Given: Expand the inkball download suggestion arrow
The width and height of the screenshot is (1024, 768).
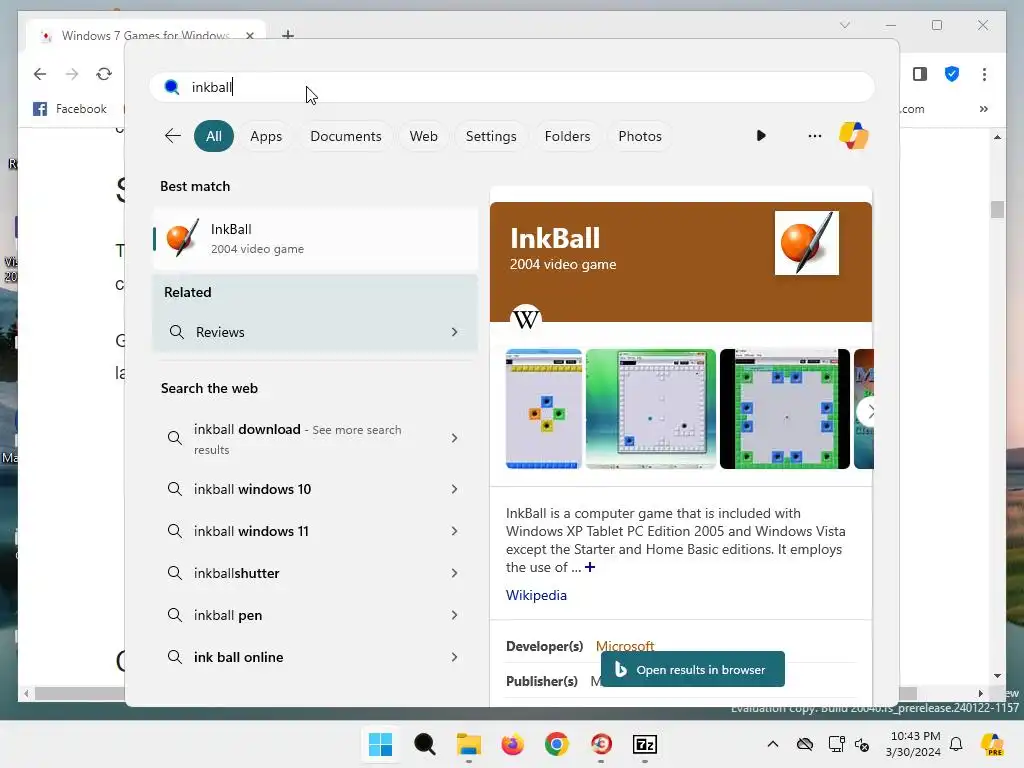Looking at the screenshot, I should point(455,438).
